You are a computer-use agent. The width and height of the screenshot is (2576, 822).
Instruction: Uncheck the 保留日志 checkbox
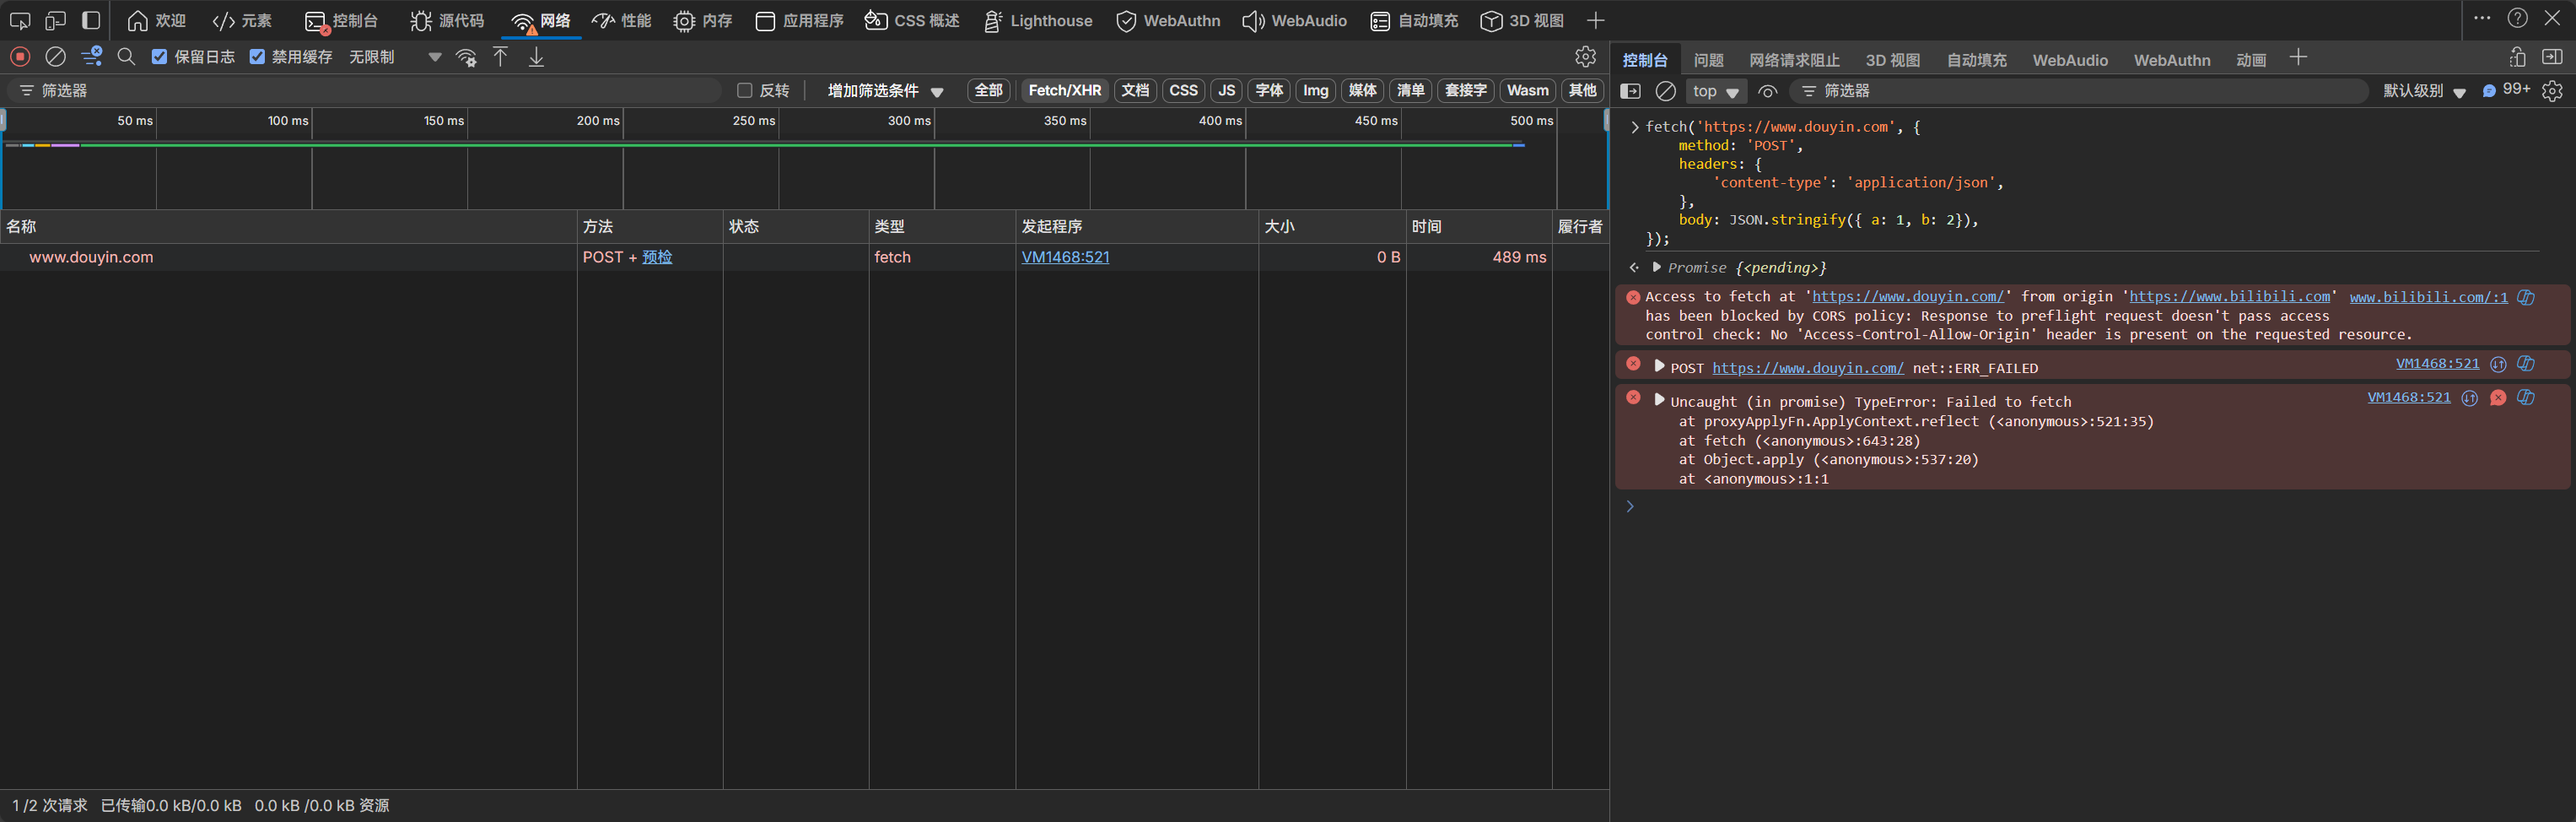tap(159, 57)
